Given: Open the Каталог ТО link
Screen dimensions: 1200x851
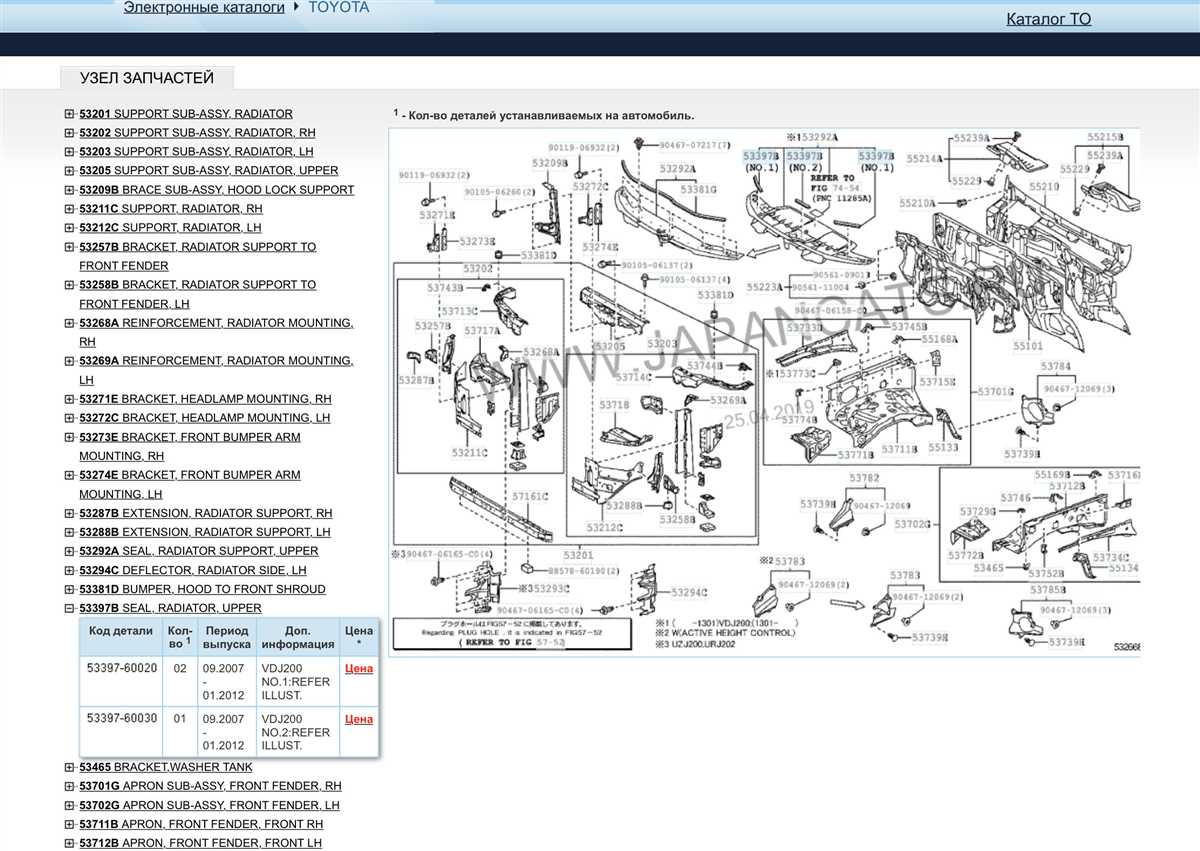Looking at the screenshot, I should tap(1047, 19).
